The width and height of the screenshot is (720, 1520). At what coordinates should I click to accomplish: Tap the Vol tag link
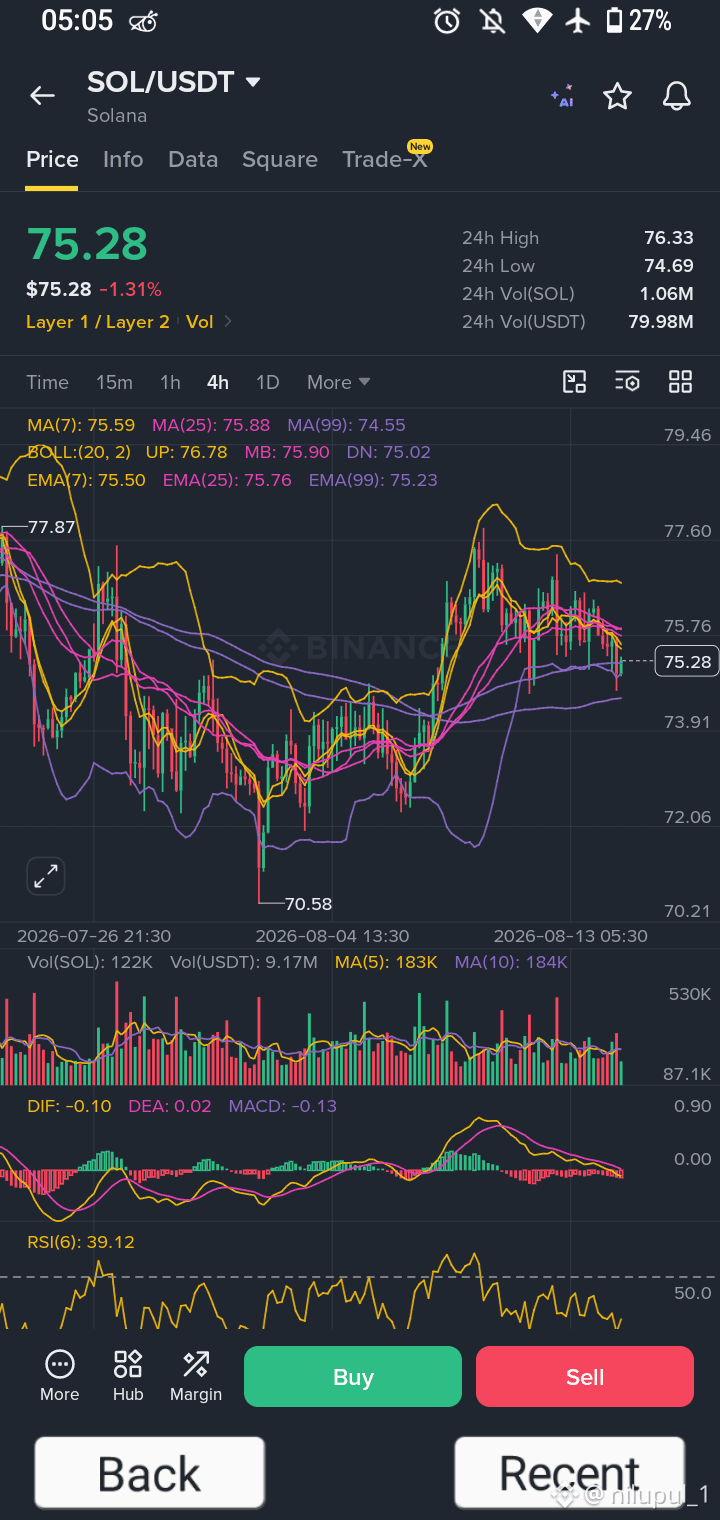200,322
